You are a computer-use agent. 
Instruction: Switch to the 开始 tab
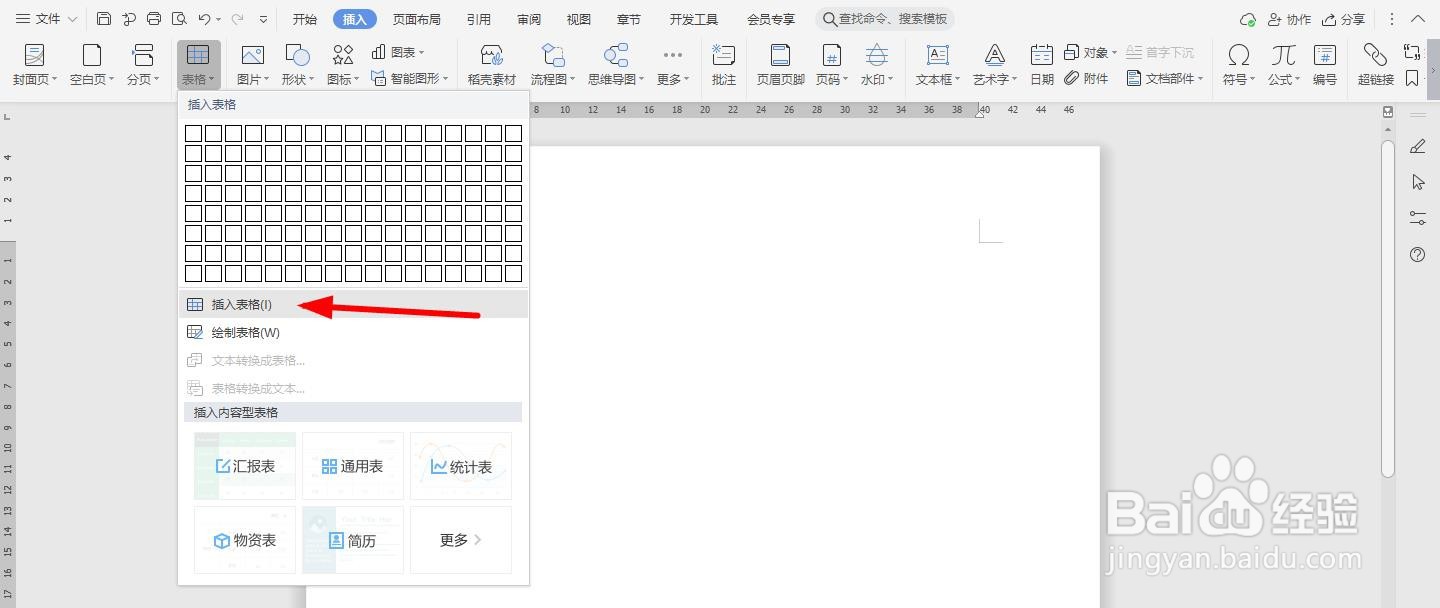click(305, 19)
